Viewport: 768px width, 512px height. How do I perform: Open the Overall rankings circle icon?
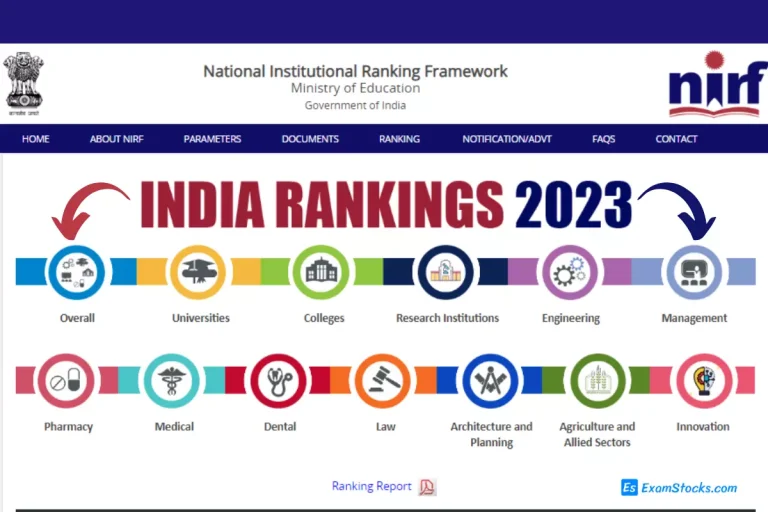click(76, 272)
